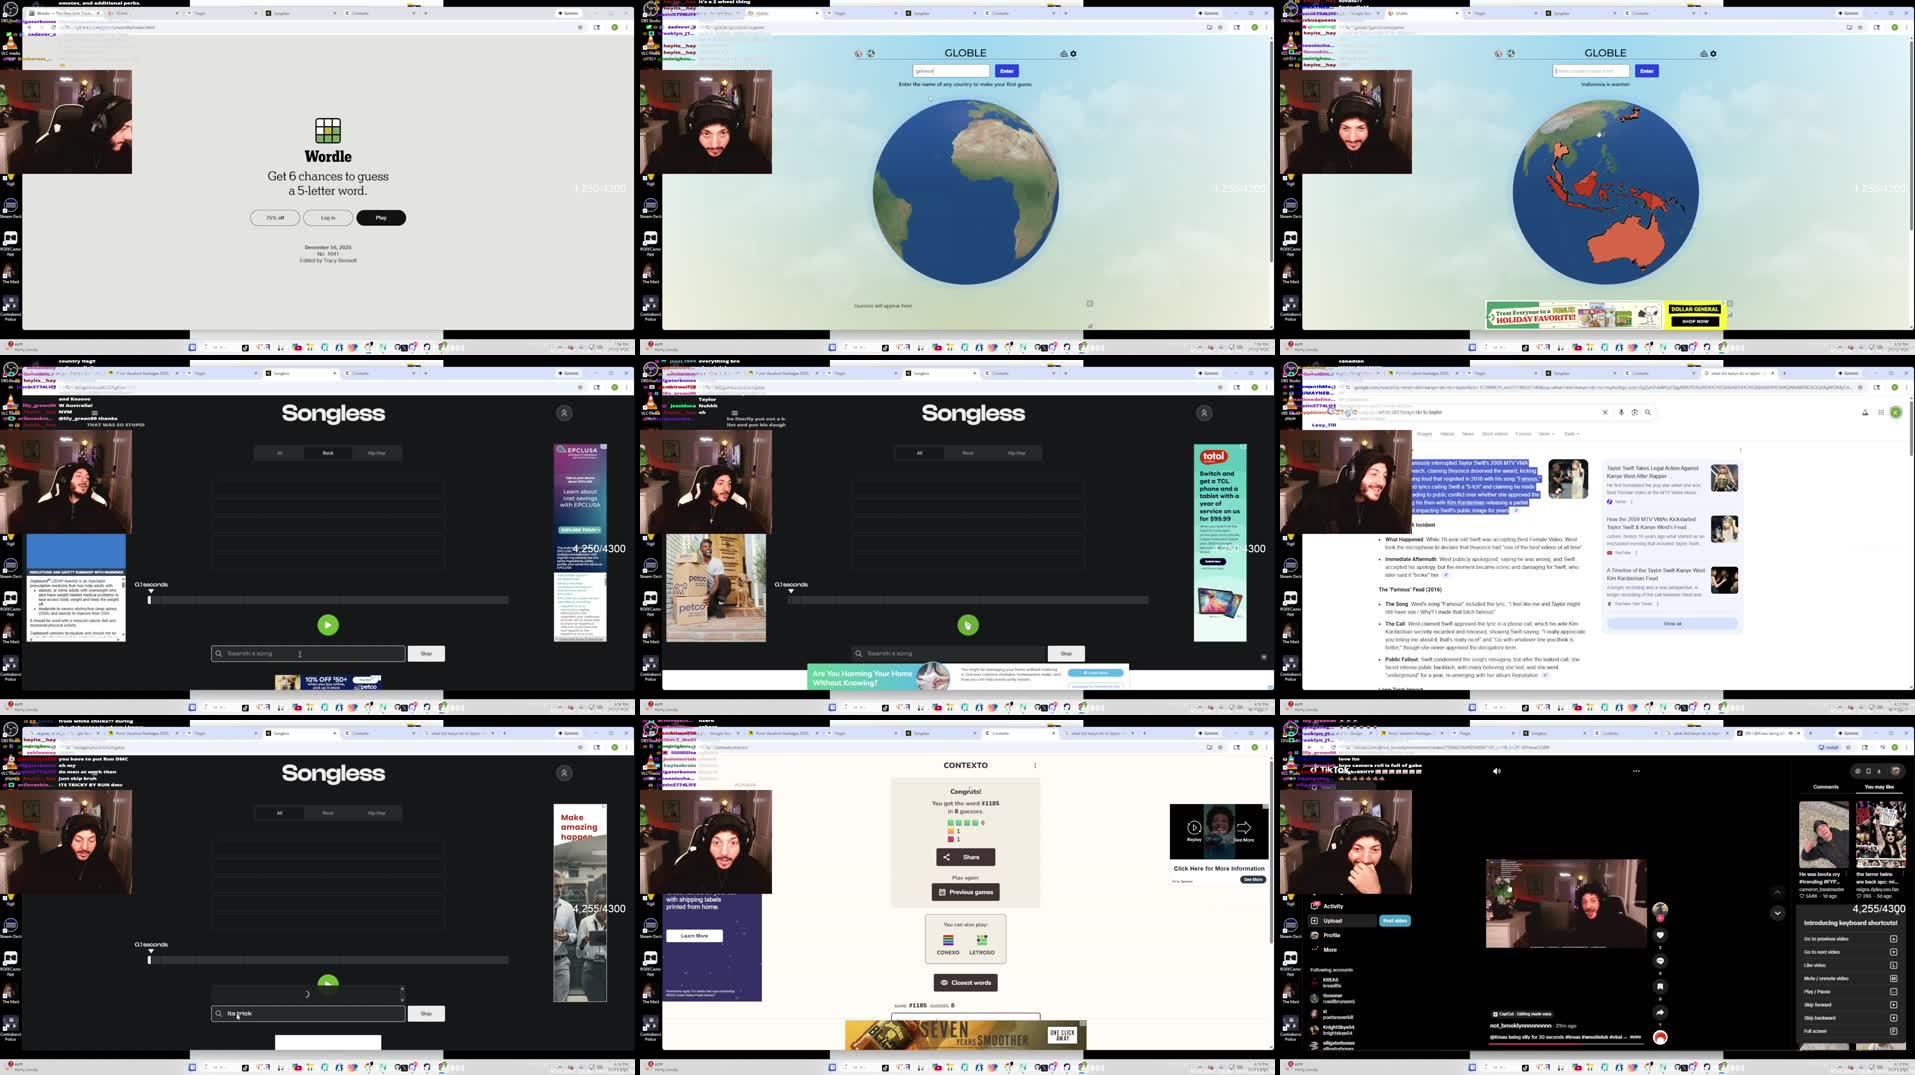Toggle the Hip-Hop filter in Songless
1915x1075 pixels.
376,452
